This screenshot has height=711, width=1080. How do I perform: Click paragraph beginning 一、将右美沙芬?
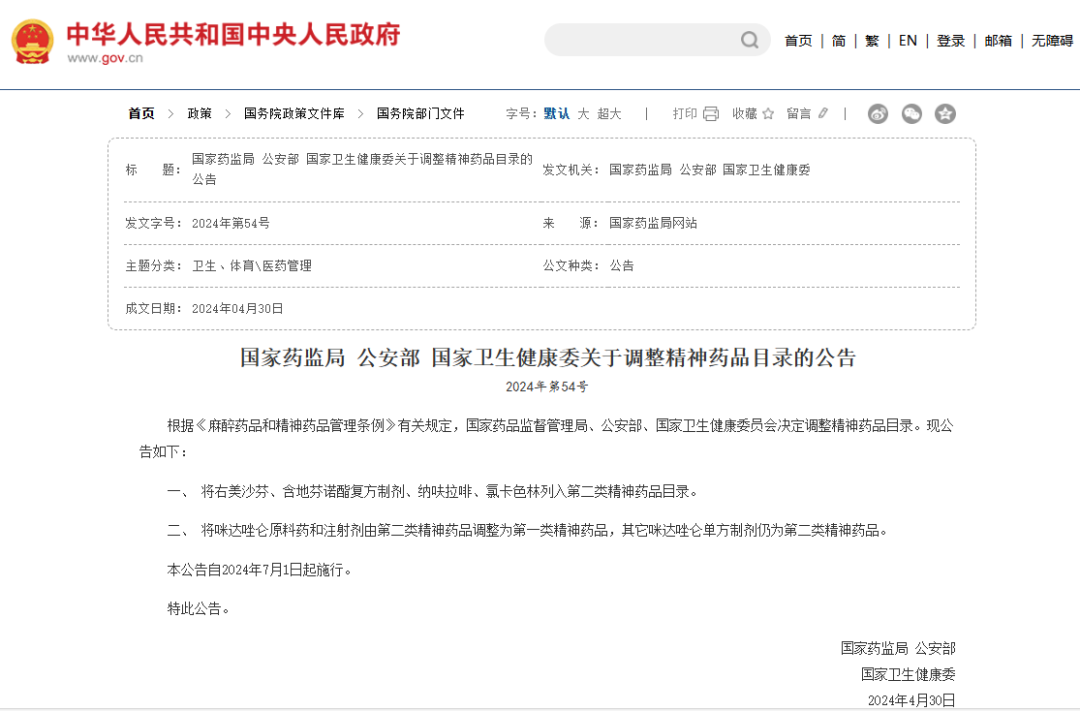[433, 492]
